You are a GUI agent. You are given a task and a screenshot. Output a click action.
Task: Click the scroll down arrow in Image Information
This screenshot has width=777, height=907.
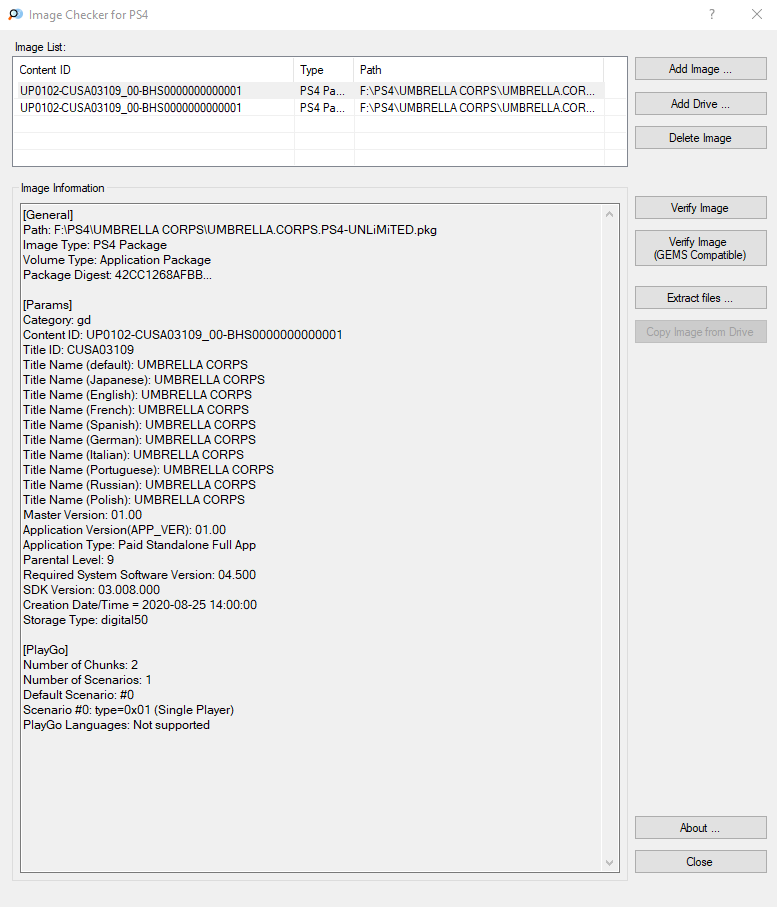(610, 862)
